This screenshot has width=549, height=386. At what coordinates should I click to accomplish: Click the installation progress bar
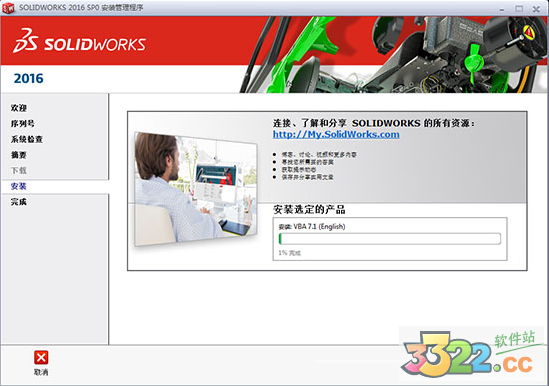[390, 239]
